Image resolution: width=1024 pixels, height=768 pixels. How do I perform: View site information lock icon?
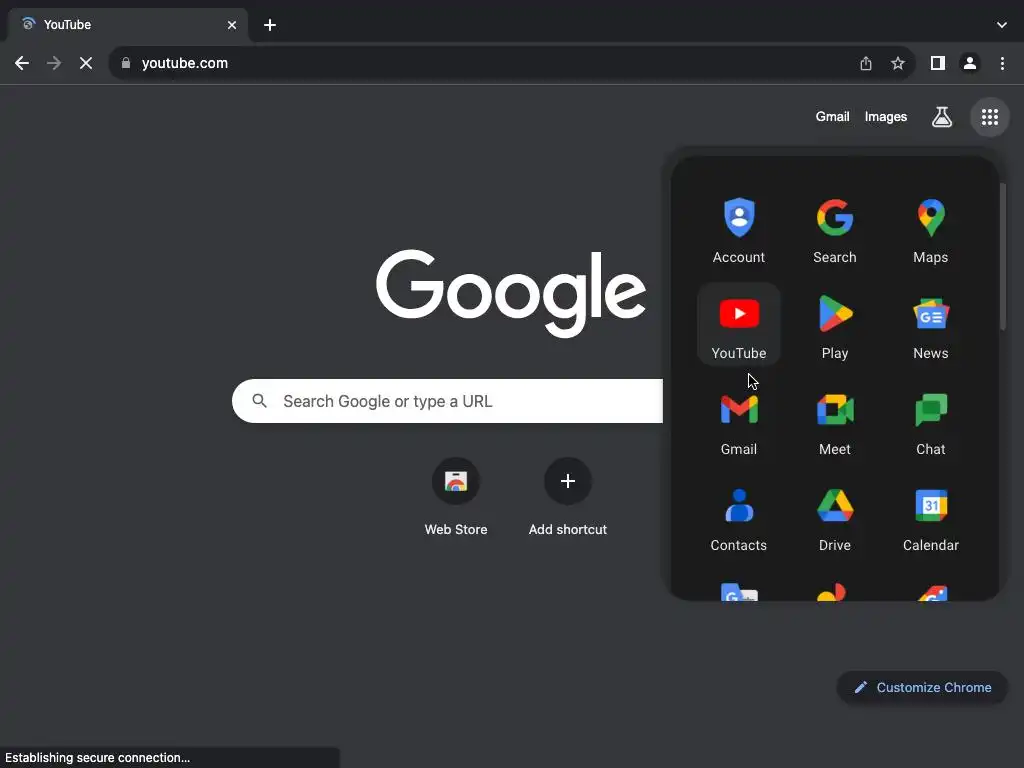pyautogui.click(x=126, y=63)
